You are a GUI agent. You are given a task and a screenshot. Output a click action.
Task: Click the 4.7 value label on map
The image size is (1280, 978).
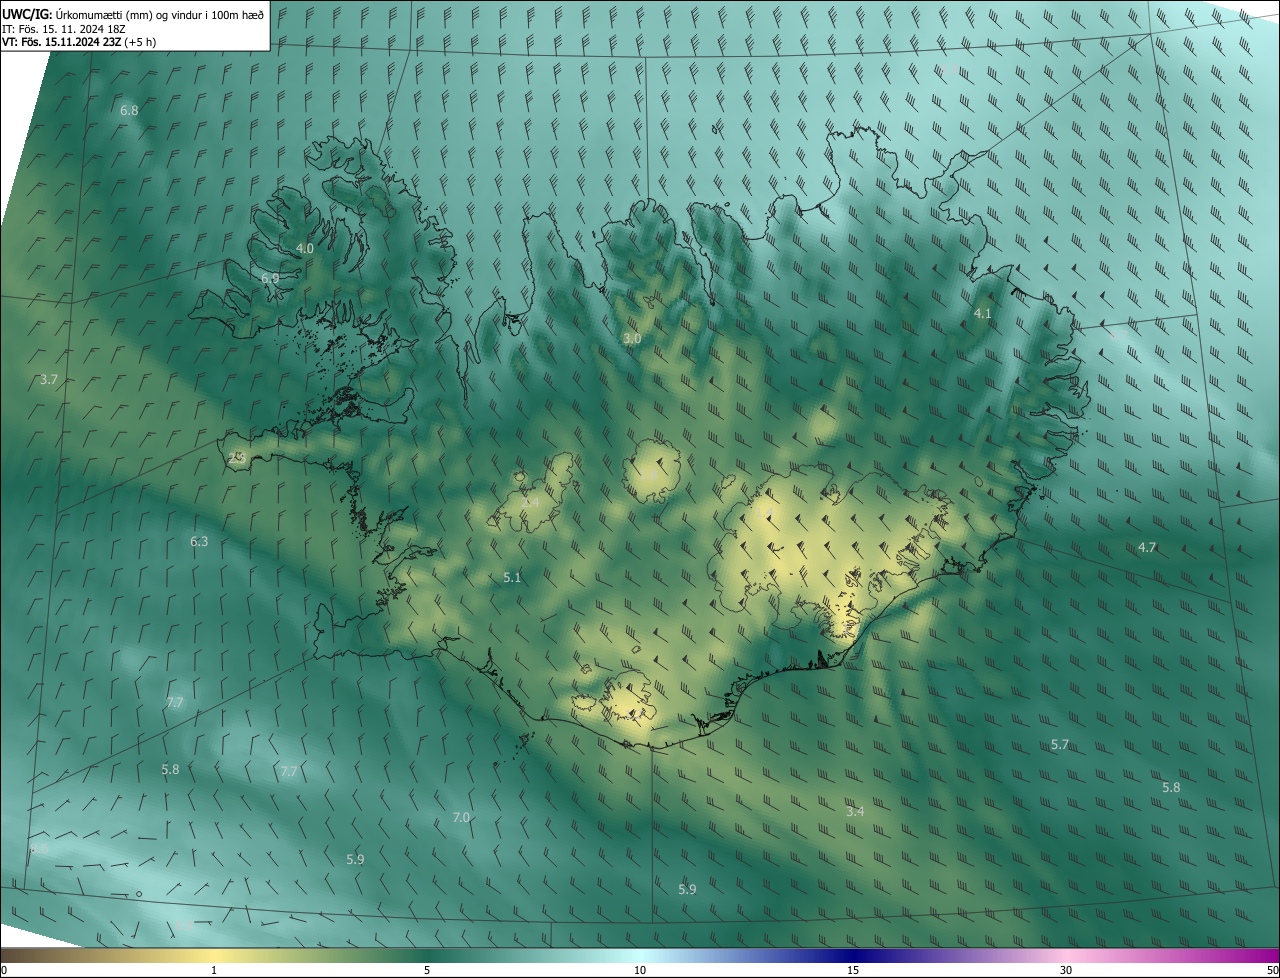pos(1147,547)
